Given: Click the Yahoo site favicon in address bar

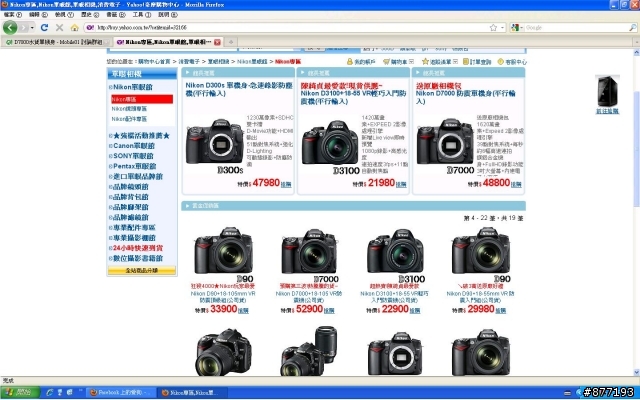Looking at the screenshot, I should click(90, 27).
